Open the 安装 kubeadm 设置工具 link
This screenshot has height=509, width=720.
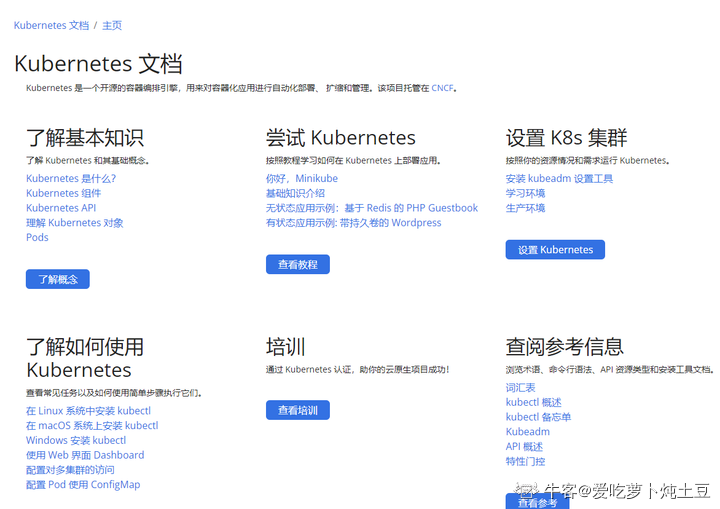(559, 178)
